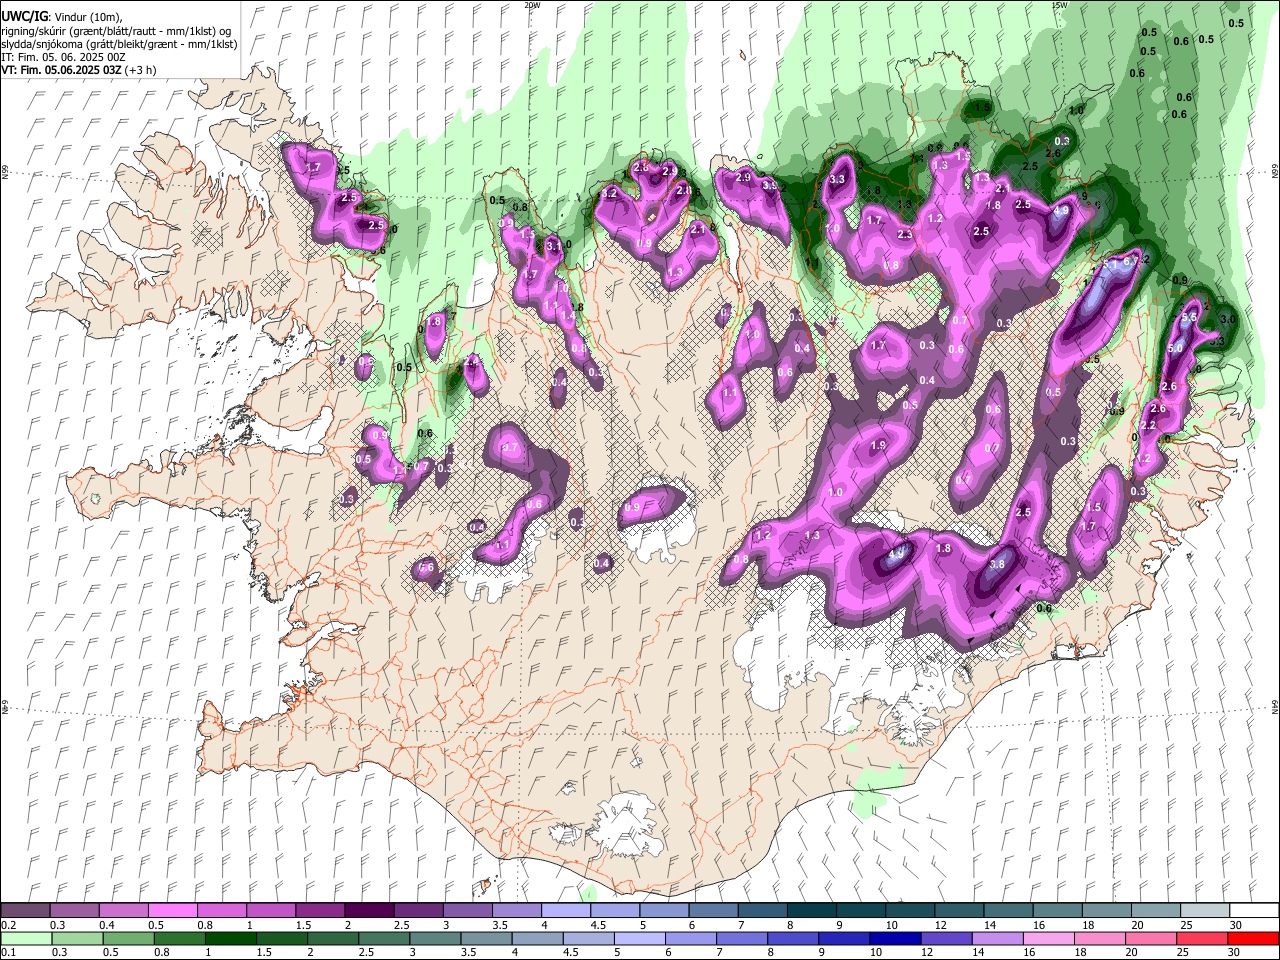The image size is (1280, 960).
Task: Click the 3.1 snowfall value on map
Action: coord(553,245)
